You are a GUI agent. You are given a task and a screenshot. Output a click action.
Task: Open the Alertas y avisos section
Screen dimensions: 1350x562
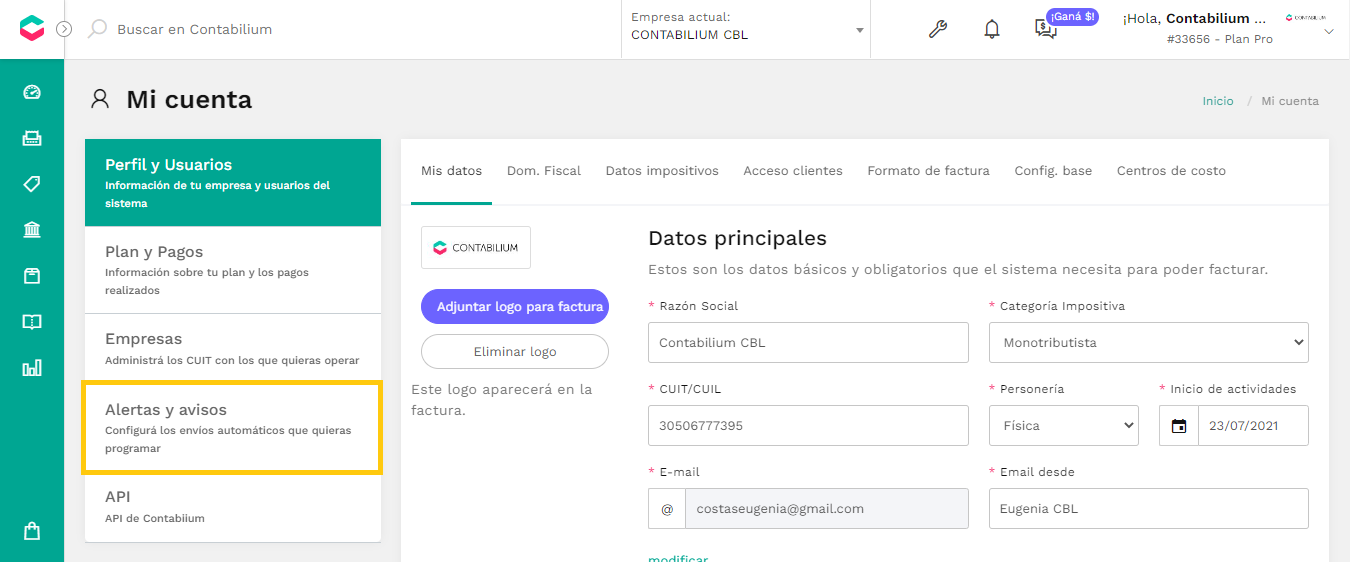[x=233, y=428]
